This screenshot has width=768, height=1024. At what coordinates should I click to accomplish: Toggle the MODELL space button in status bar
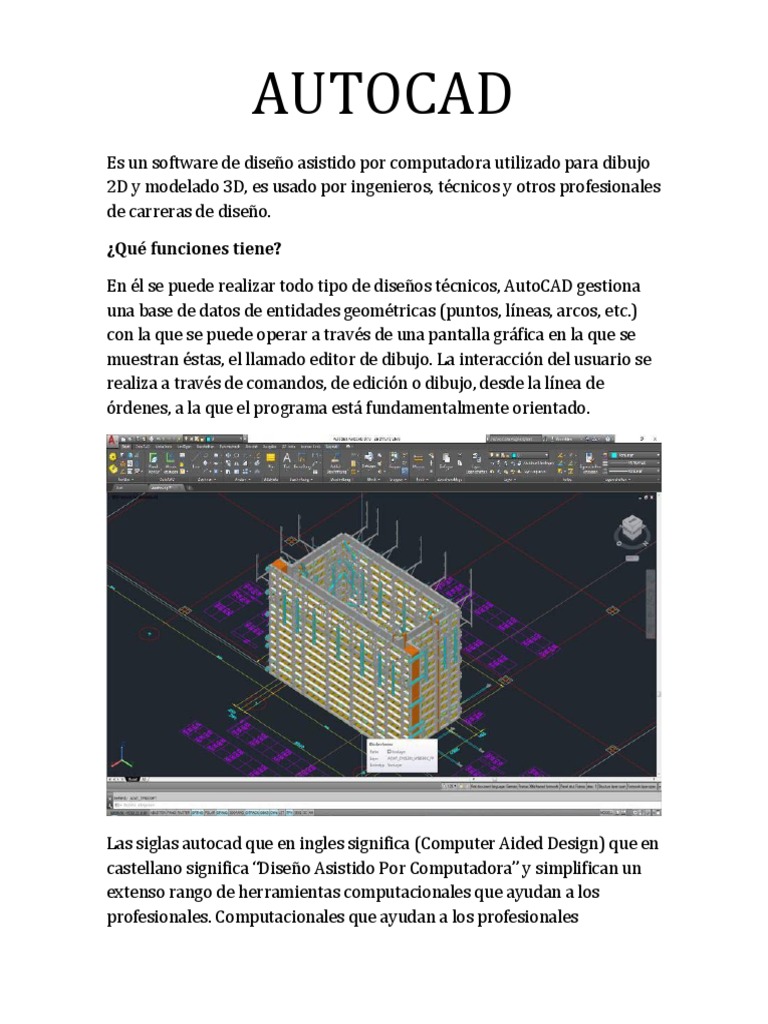(x=606, y=812)
